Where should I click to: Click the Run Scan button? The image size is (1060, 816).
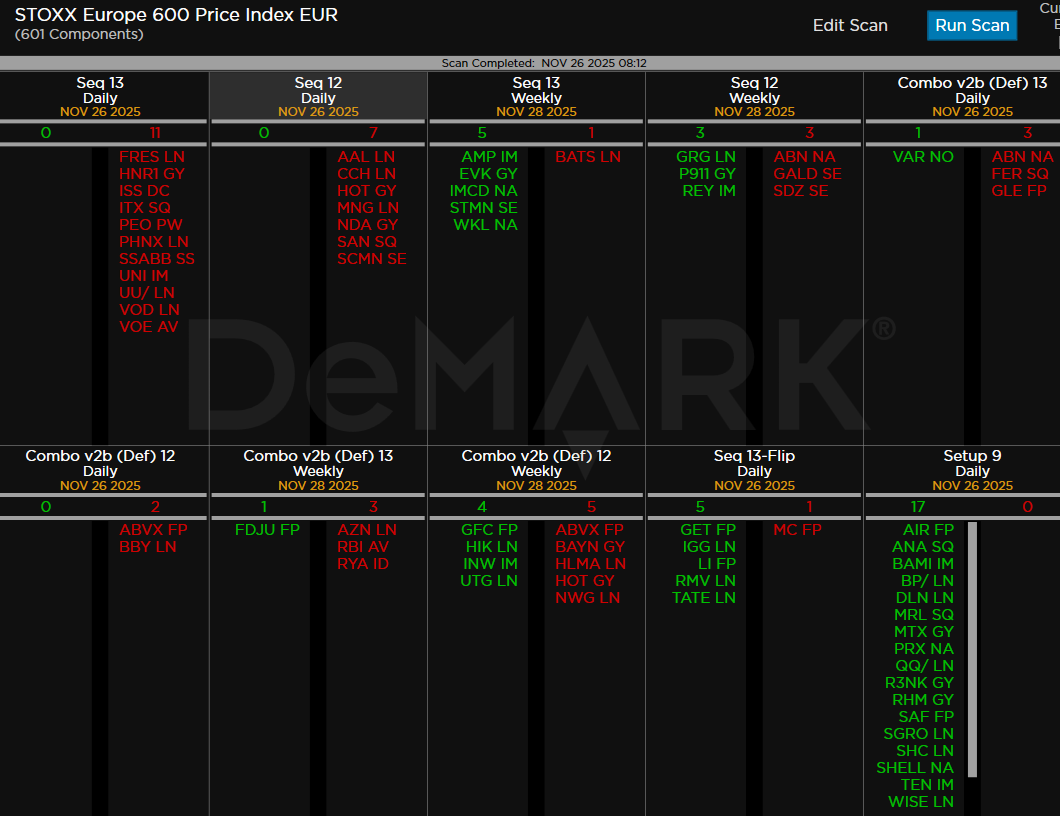pos(971,26)
